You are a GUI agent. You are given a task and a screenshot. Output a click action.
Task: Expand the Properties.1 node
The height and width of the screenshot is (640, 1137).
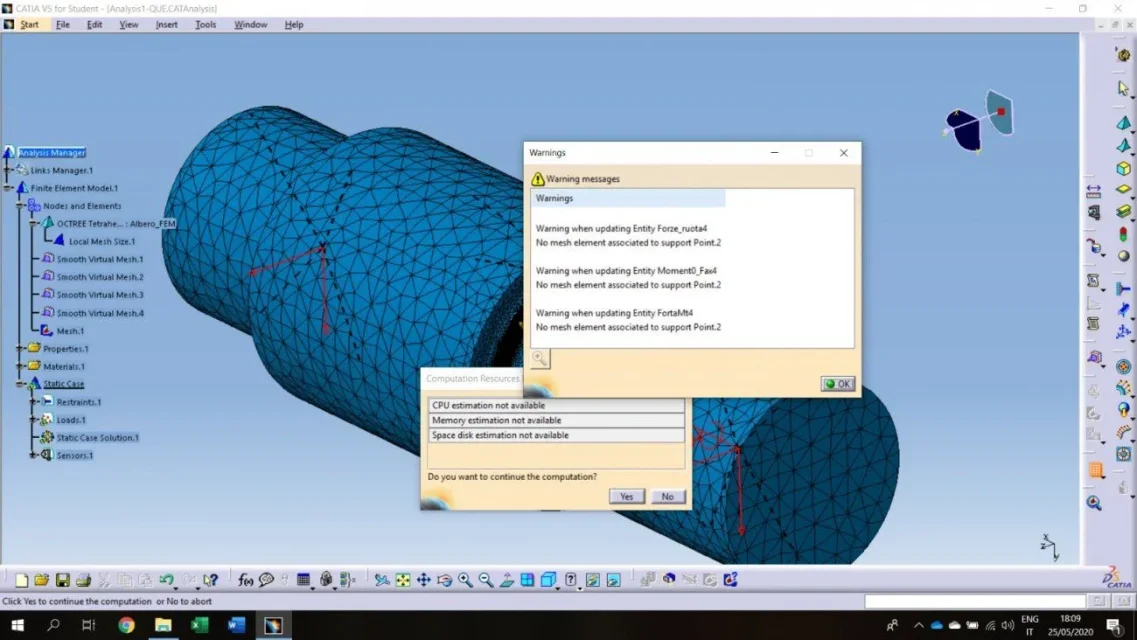[x=20, y=349]
